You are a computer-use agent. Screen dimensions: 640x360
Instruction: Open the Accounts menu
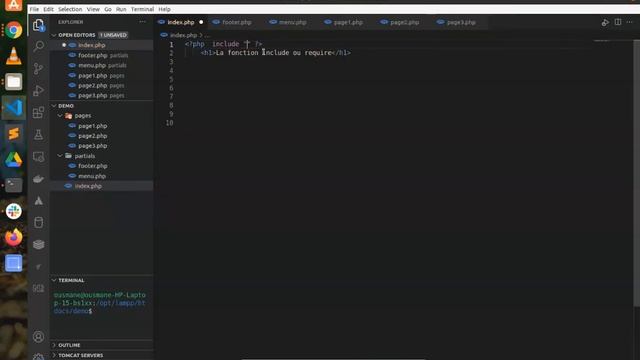click(x=38, y=337)
